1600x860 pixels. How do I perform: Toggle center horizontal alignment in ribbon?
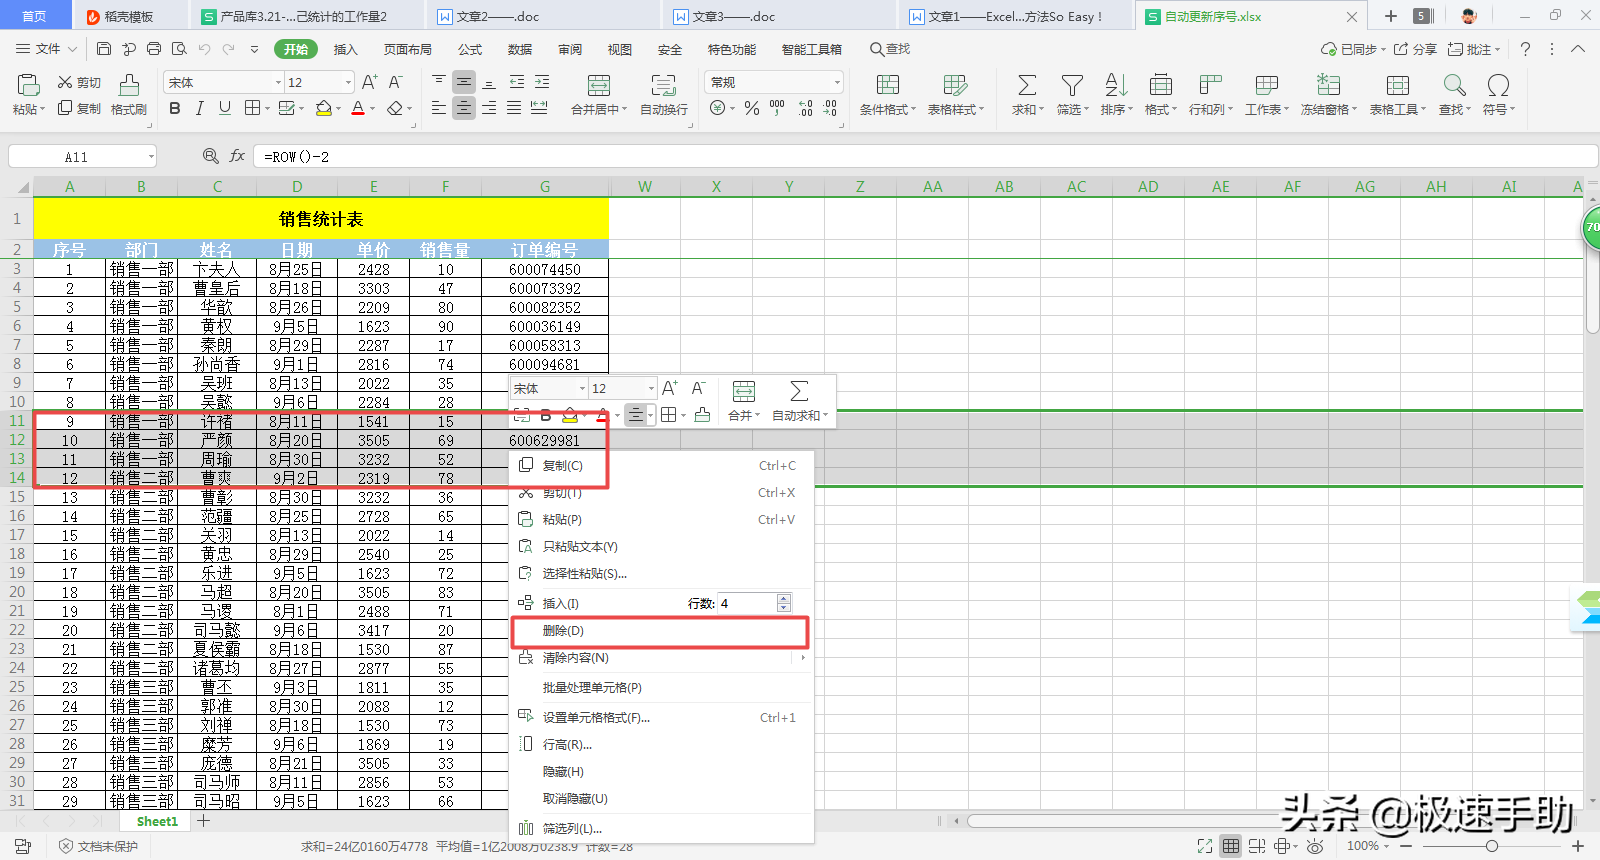pyautogui.click(x=464, y=108)
